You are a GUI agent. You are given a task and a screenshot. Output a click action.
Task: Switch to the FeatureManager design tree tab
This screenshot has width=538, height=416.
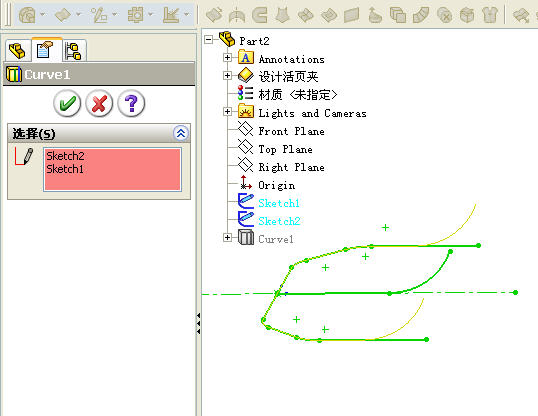(x=17, y=50)
